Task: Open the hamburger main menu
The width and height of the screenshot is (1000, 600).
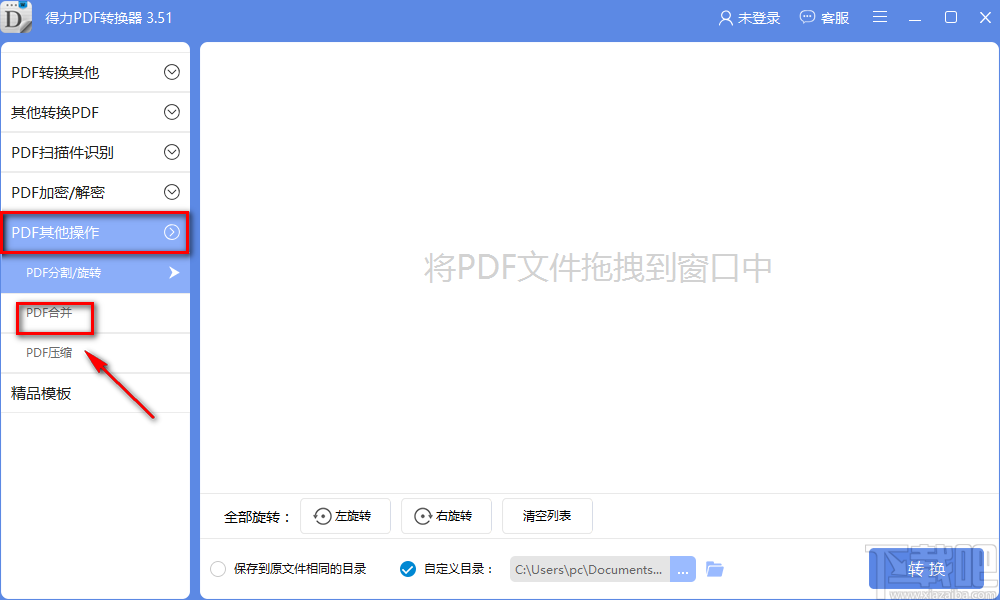Action: (880, 17)
